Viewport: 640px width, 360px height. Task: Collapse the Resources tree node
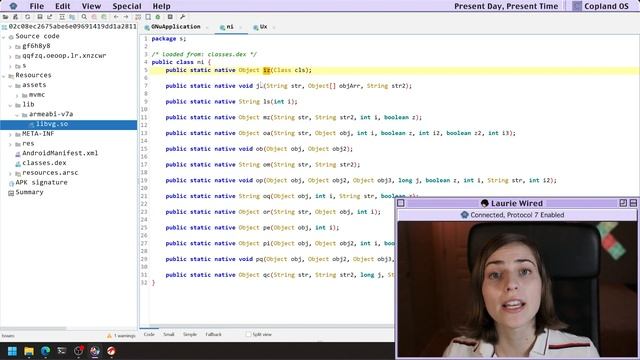[x=4, y=76]
